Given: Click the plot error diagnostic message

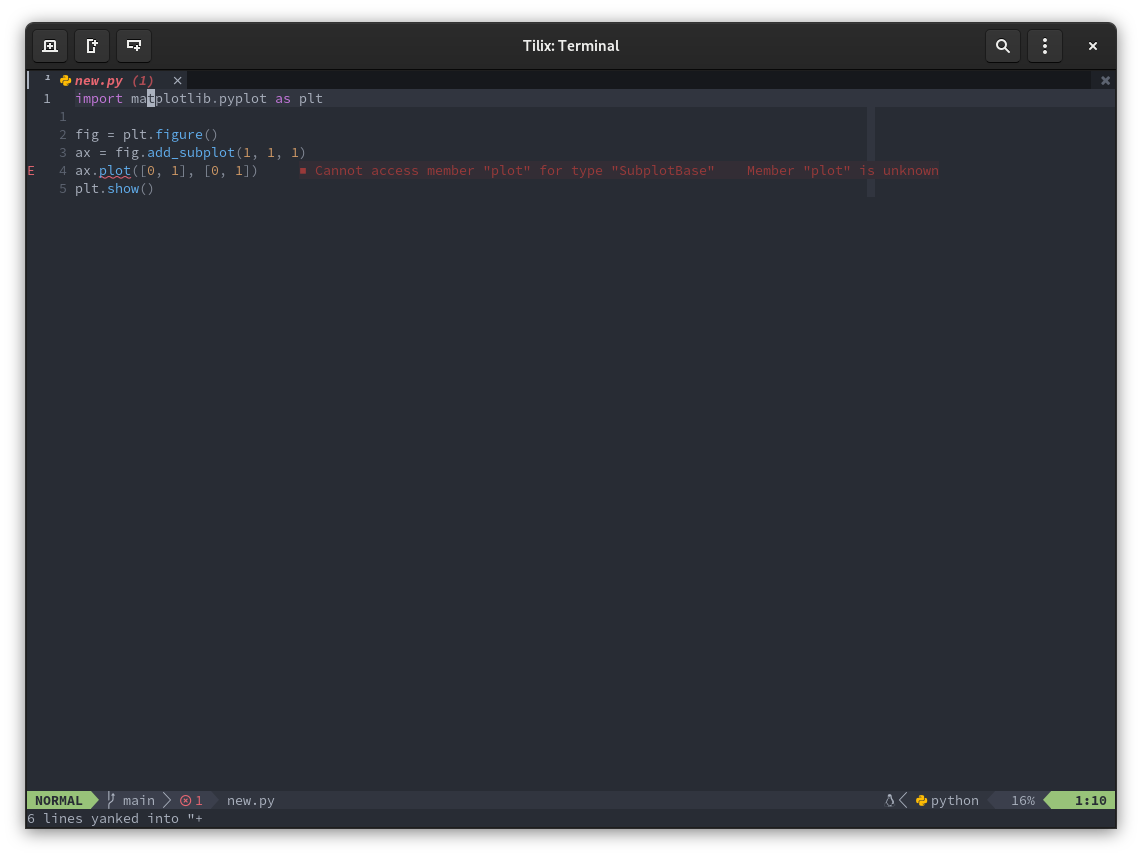Looking at the screenshot, I should point(500,170).
